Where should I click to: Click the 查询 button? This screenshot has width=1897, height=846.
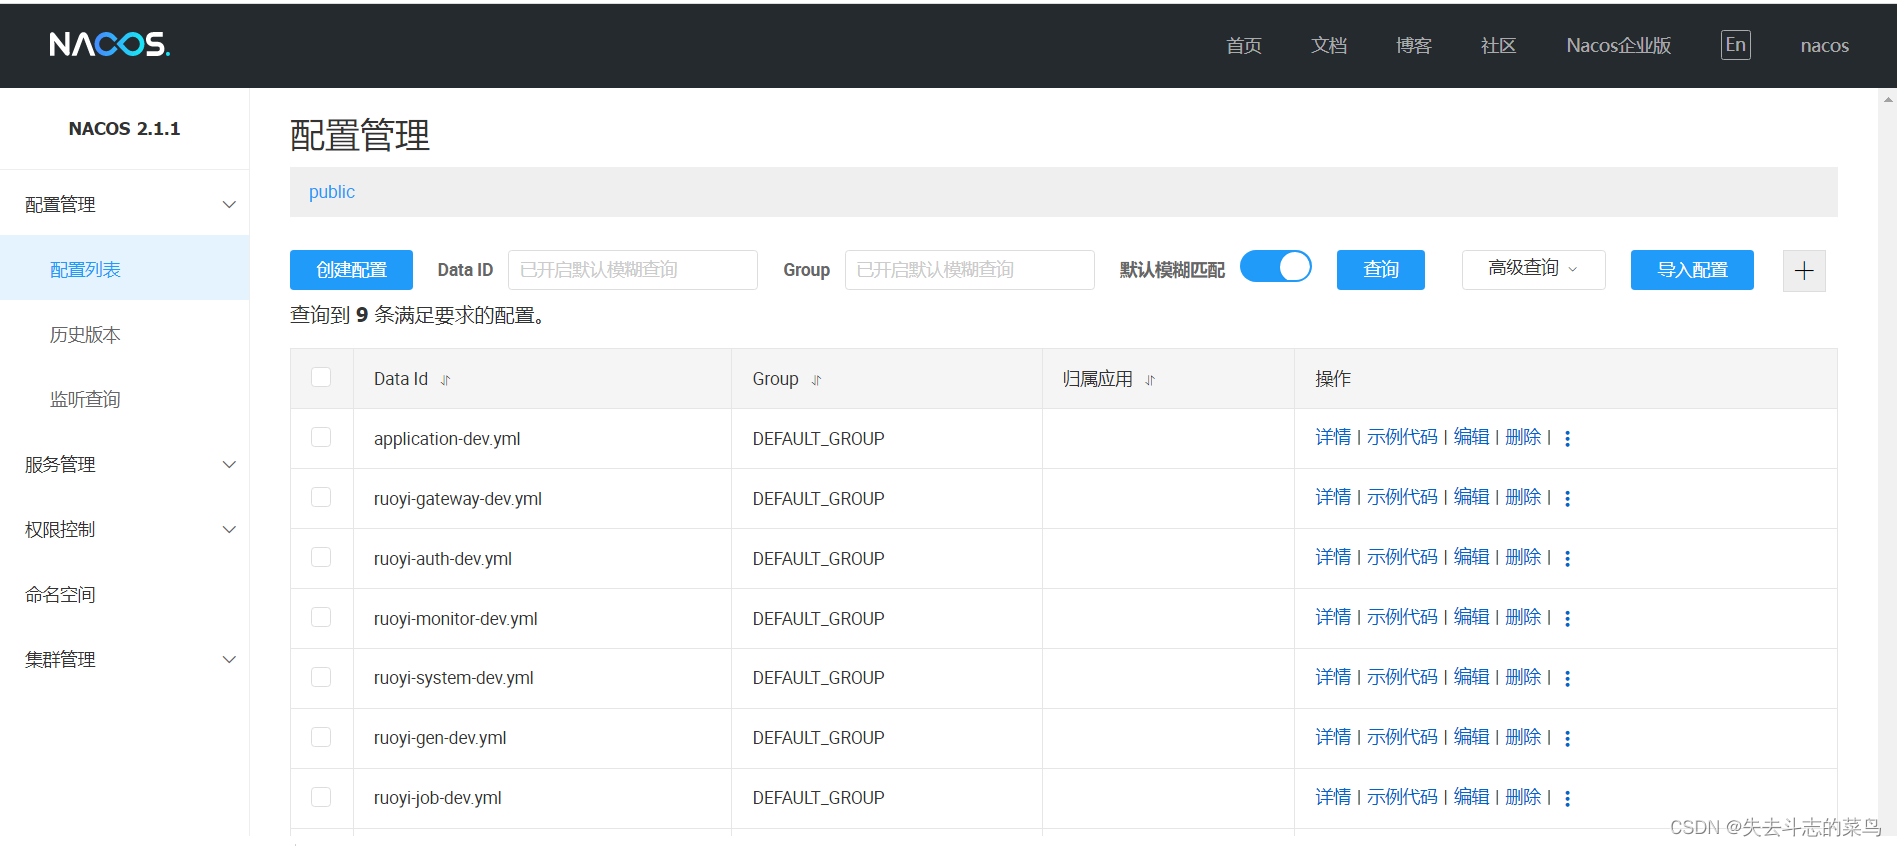click(x=1380, y=270)
